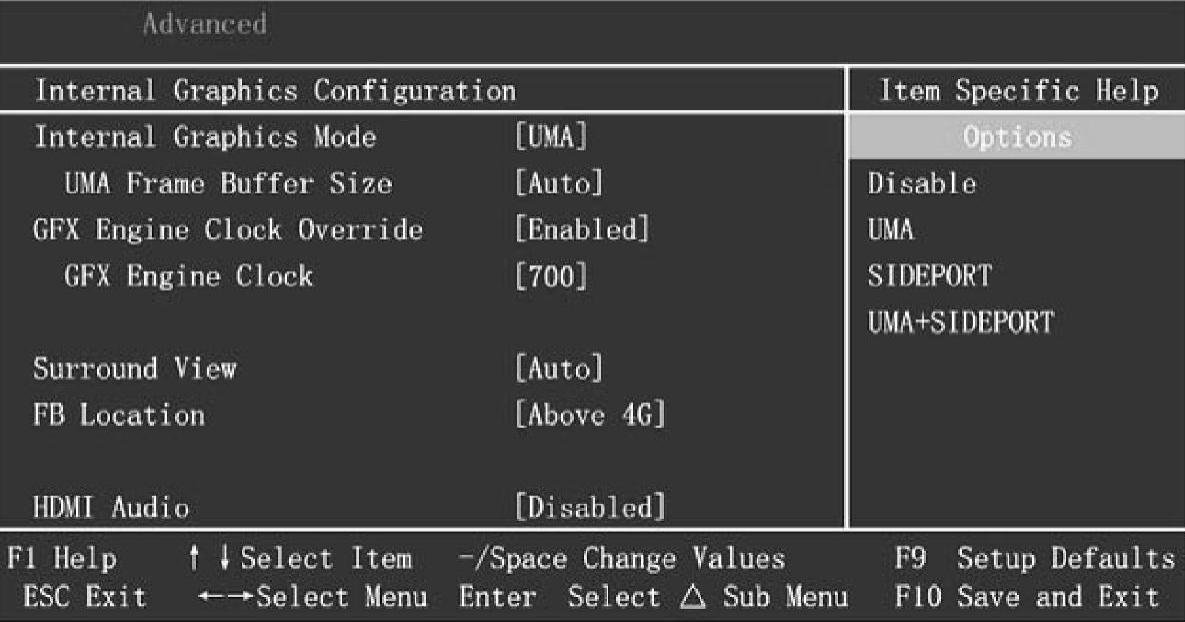Select the Advanced menu tab

point(204,23)
